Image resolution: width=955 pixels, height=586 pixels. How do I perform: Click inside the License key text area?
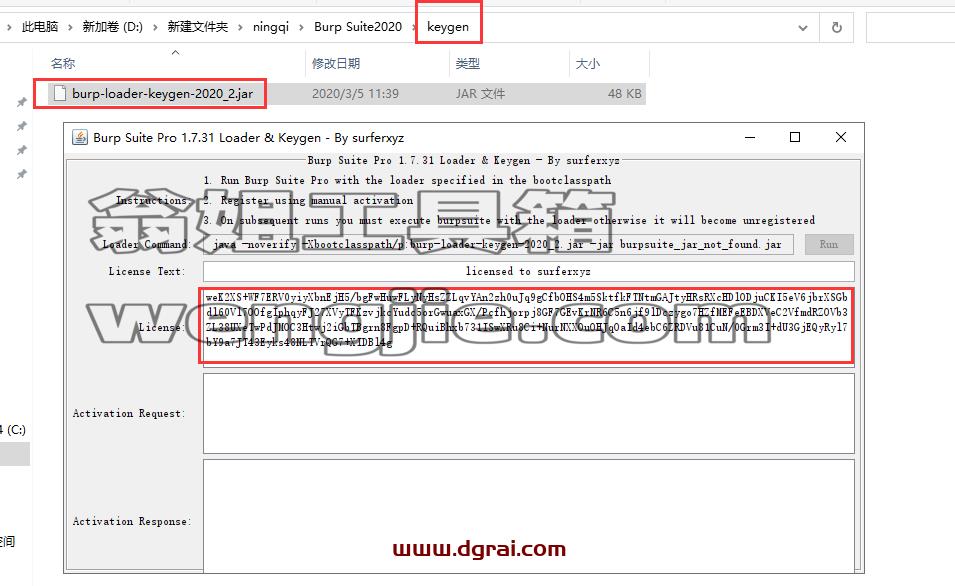coord(527,325)
